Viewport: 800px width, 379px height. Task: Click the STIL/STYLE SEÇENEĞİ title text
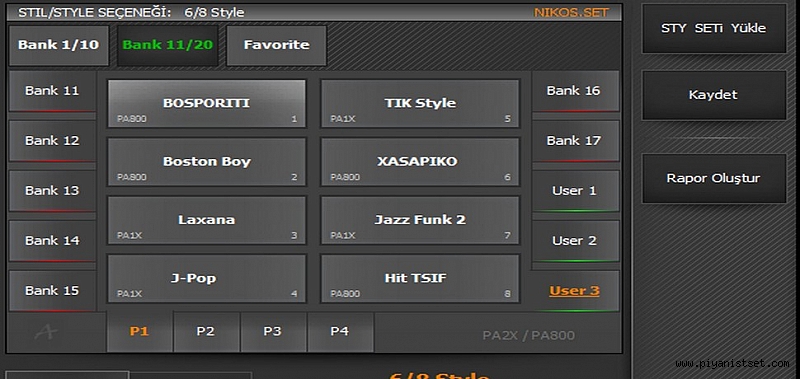coord(94,12)
